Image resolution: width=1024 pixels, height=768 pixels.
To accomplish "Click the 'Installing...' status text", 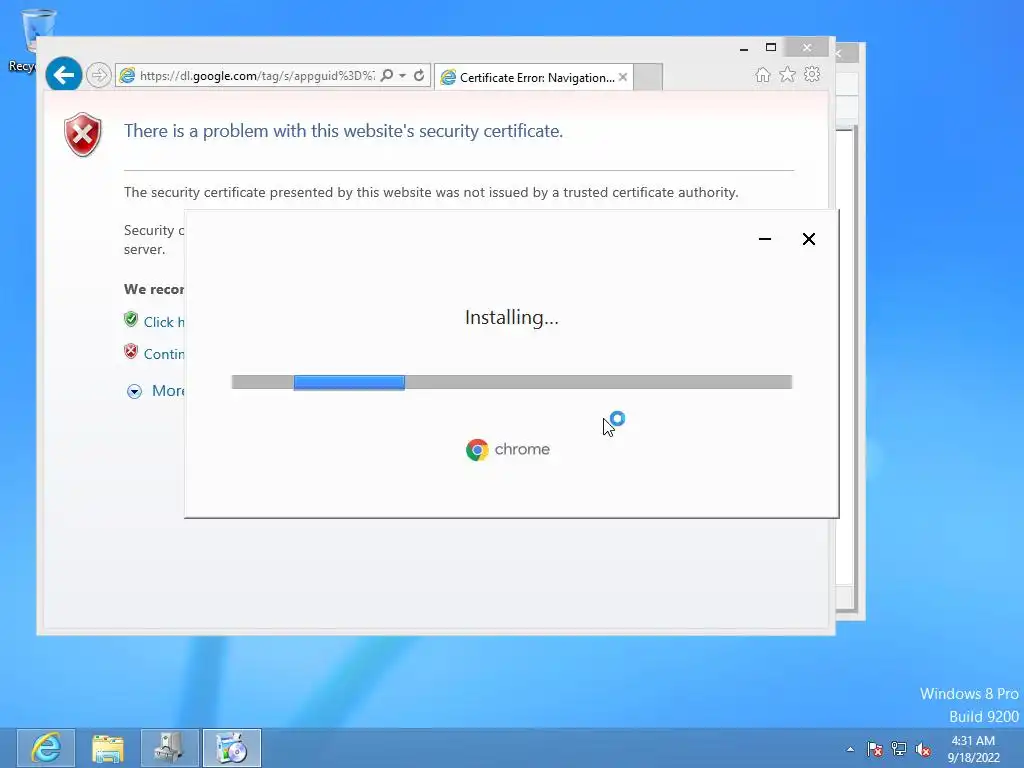I will (x=512, y=317).
